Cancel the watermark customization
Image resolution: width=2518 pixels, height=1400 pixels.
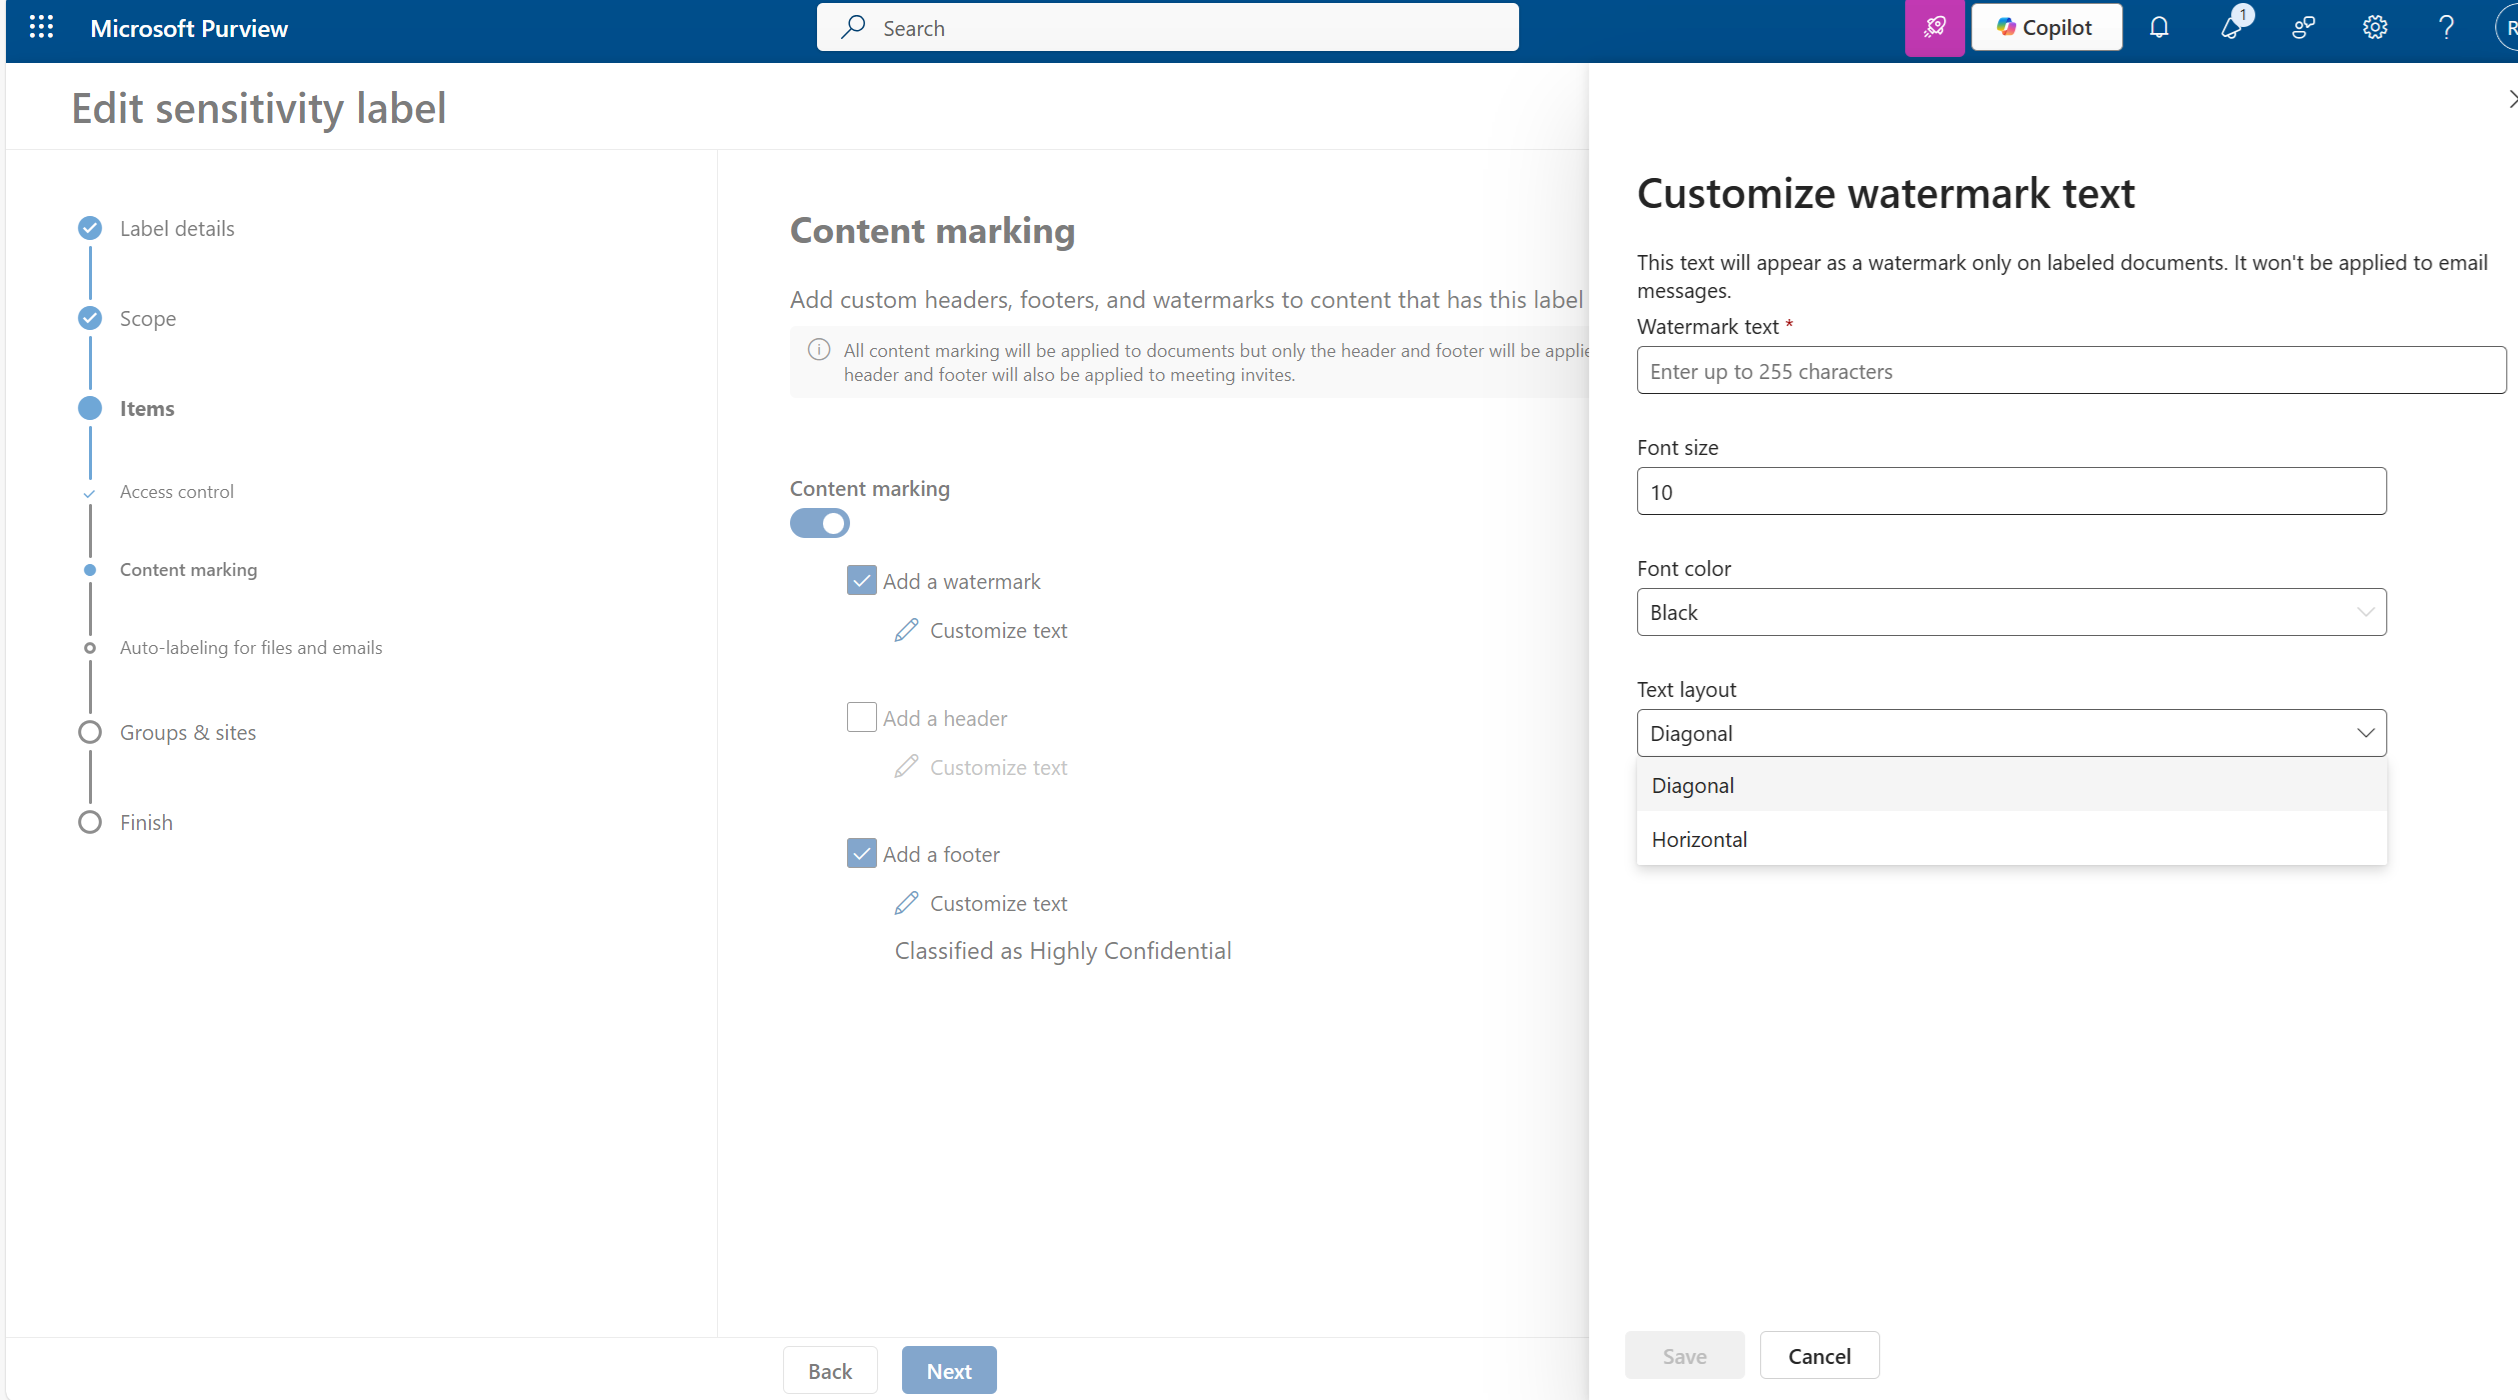(x=1819, y=1354)
